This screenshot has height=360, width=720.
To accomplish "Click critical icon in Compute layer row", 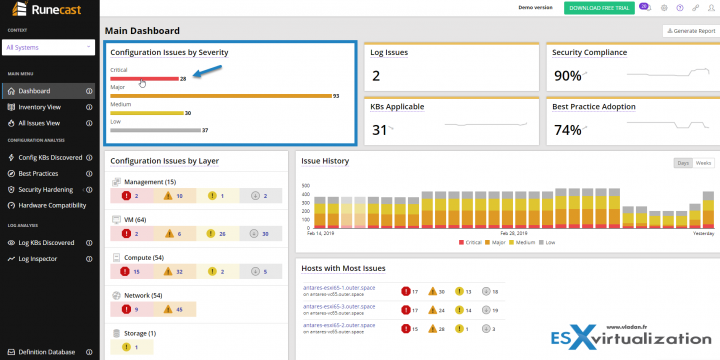I will point(126,271).
